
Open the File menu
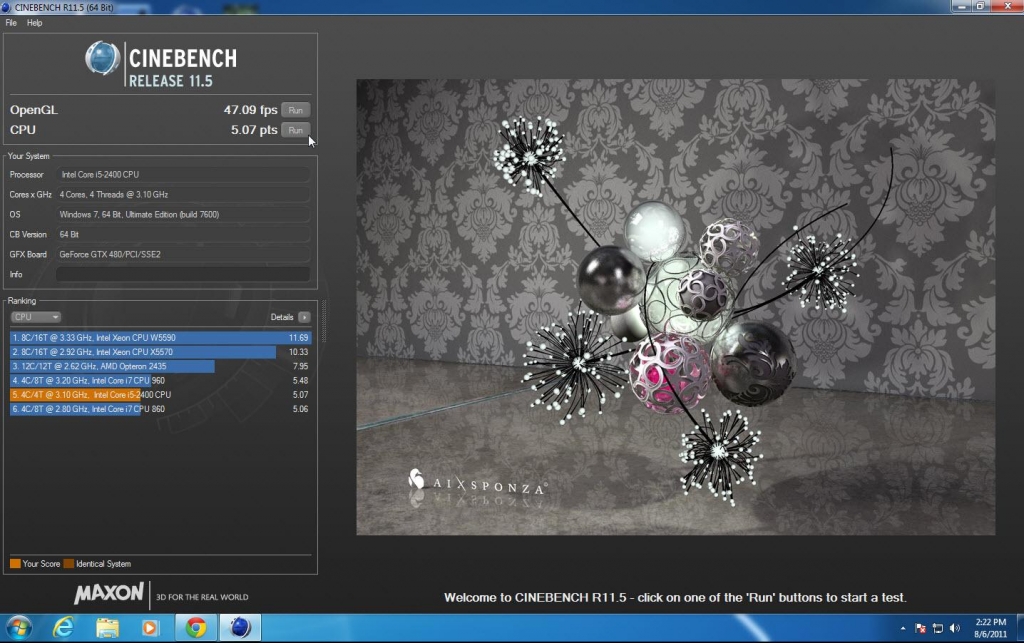[x=11, y=22]
